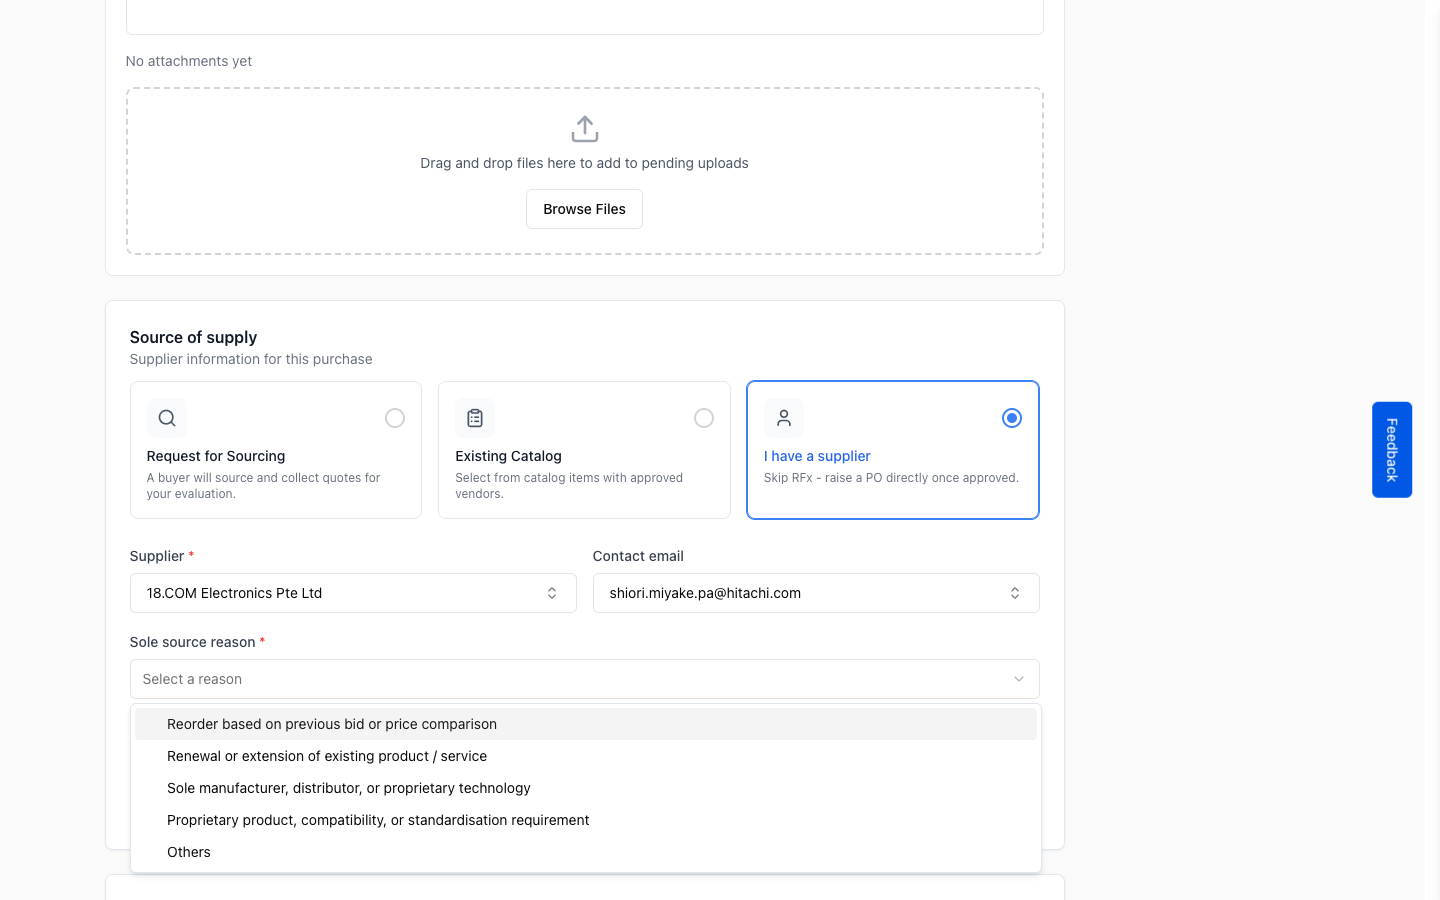Click the drag and drop files text

coord(584,163)
